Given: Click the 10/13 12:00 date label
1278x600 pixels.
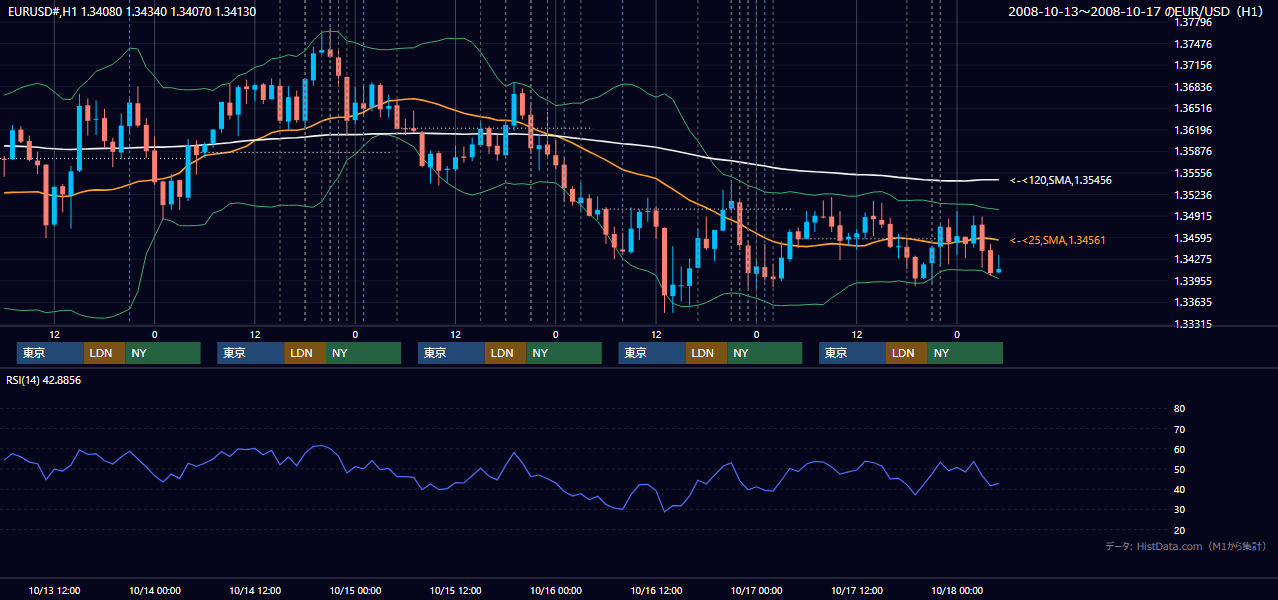Looking at the screenshot, I should coord(54,590).
